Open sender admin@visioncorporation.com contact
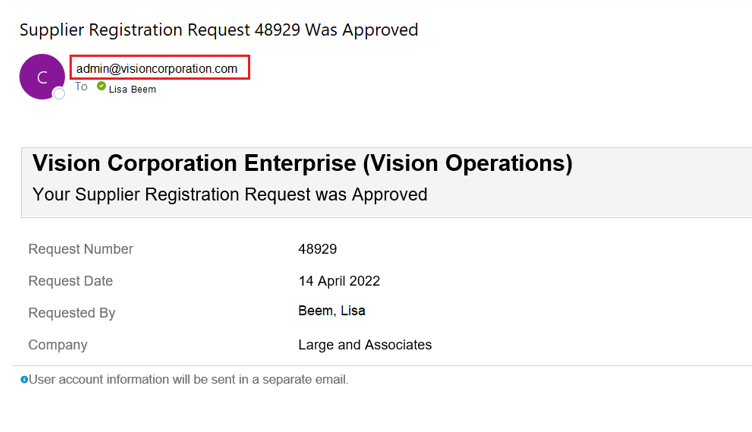752x432 pixels. pos(157,68)
